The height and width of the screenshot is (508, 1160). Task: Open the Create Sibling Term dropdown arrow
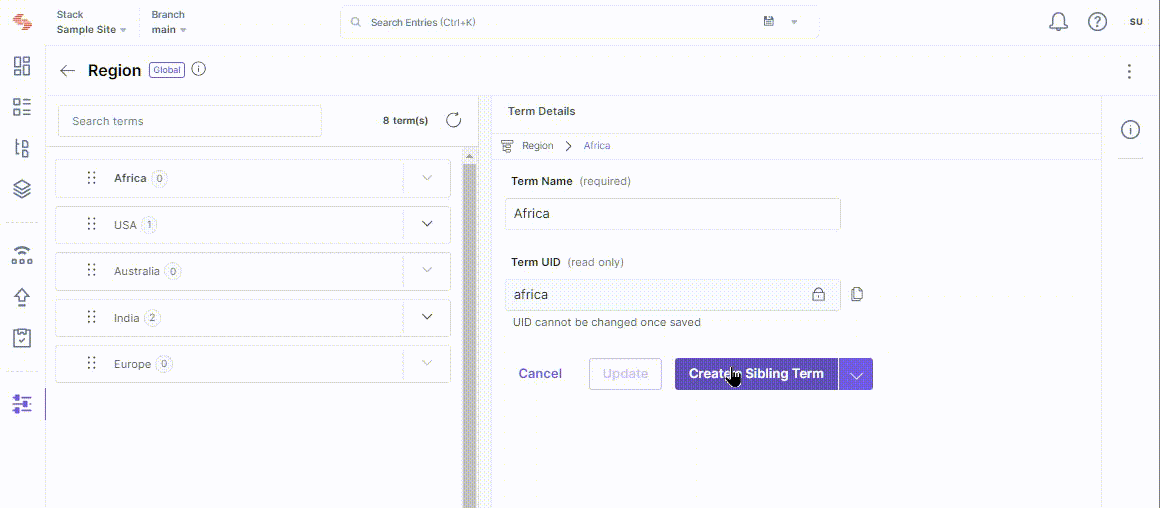(856, 374)
